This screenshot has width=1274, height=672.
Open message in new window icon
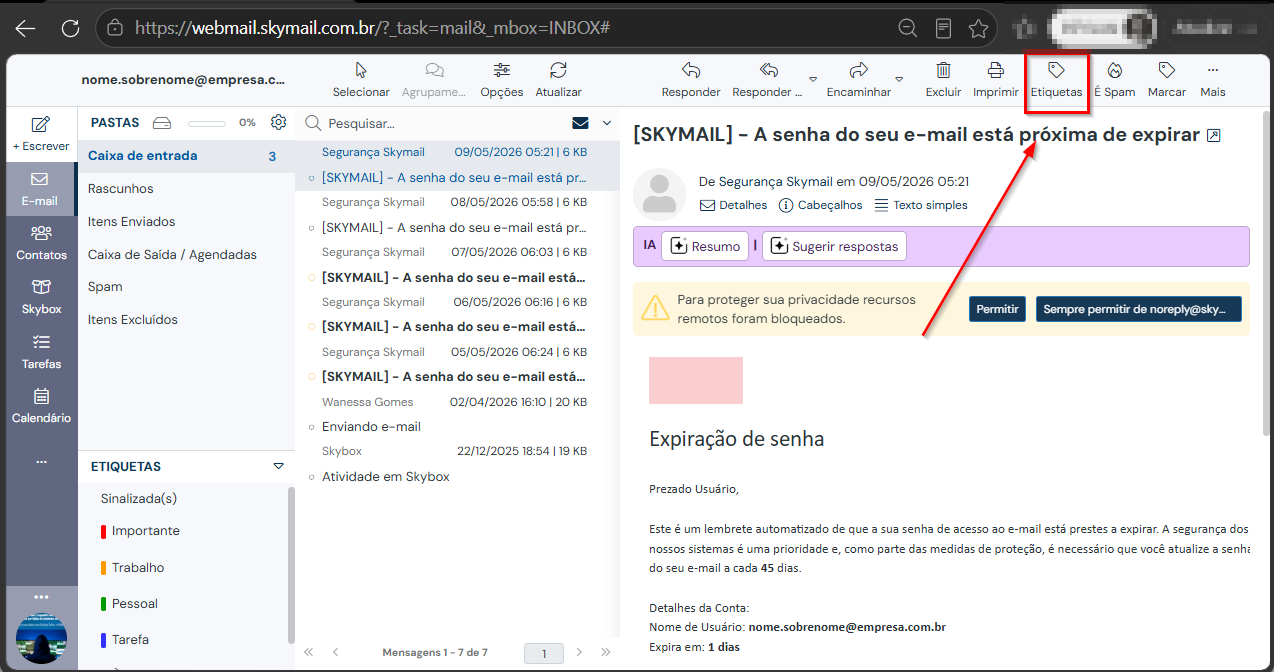click(x=1214, y=135)
